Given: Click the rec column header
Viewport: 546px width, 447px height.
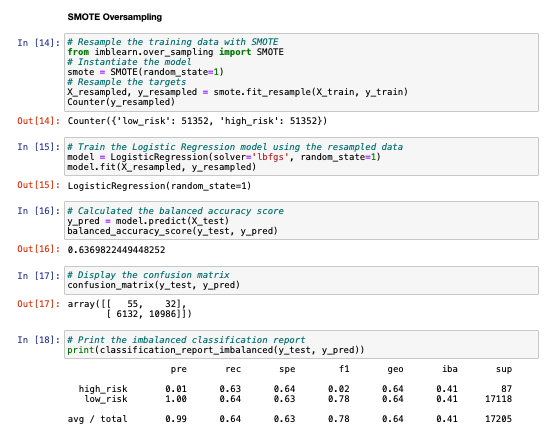Looking at the screenshot, I should coord(233,369).
